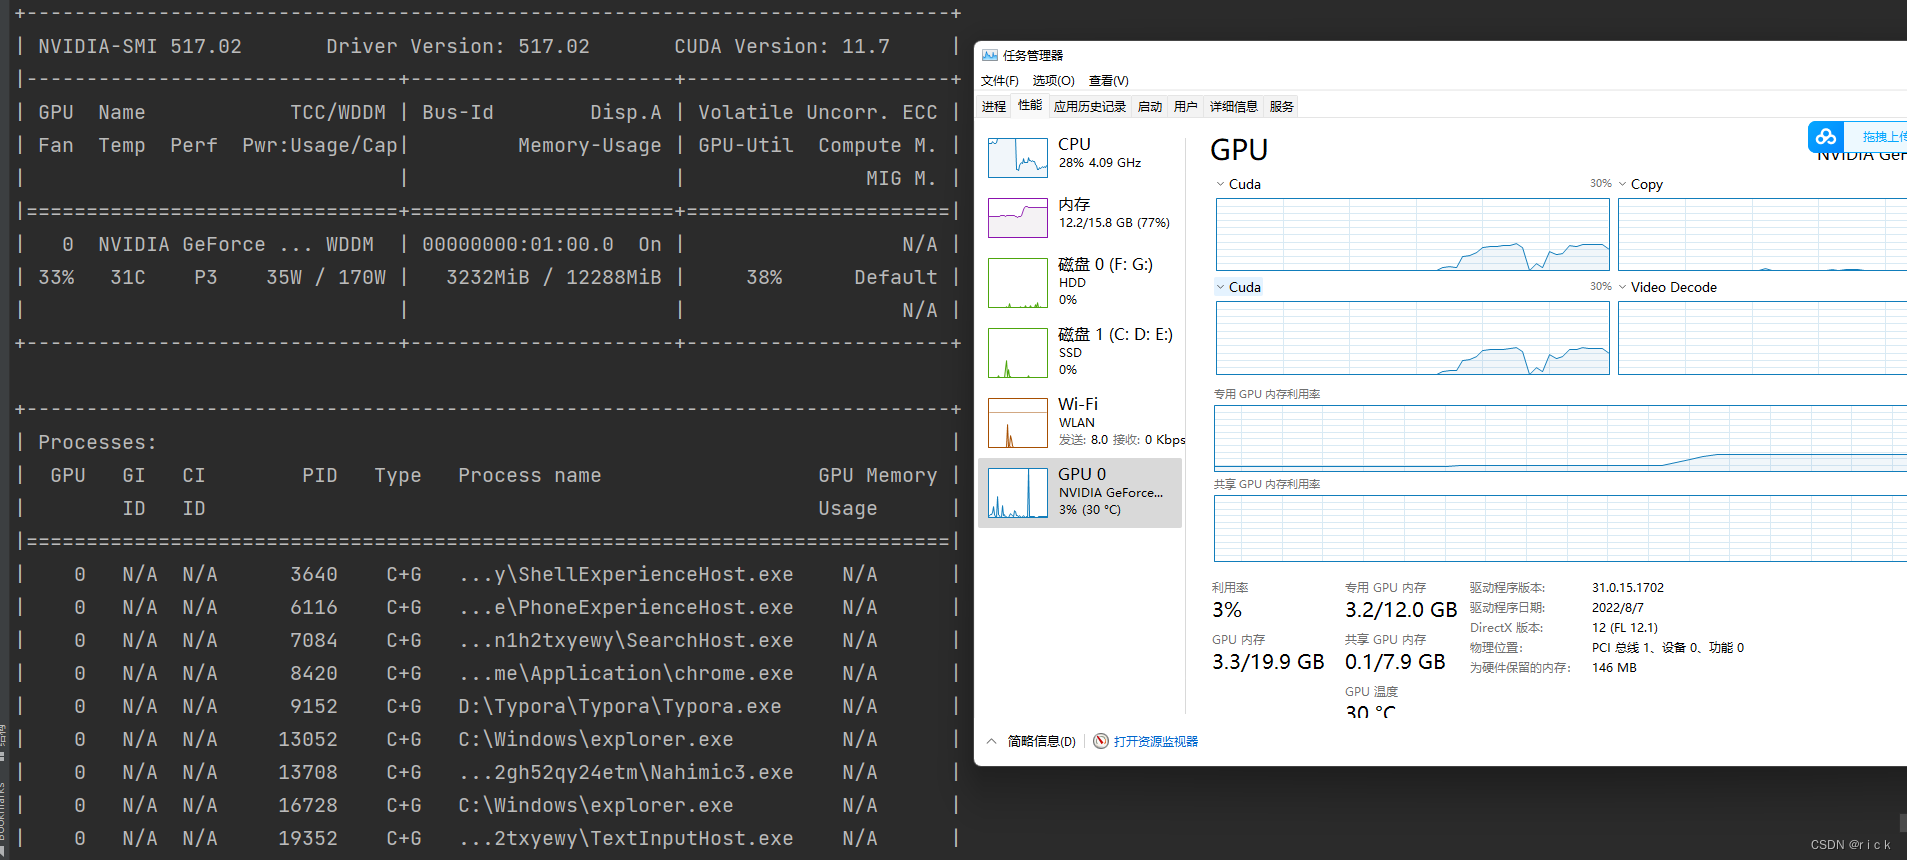1907x860 pixels.
Task: Select the CPU performance thumbnail graph
Action: click(1018, 158)
